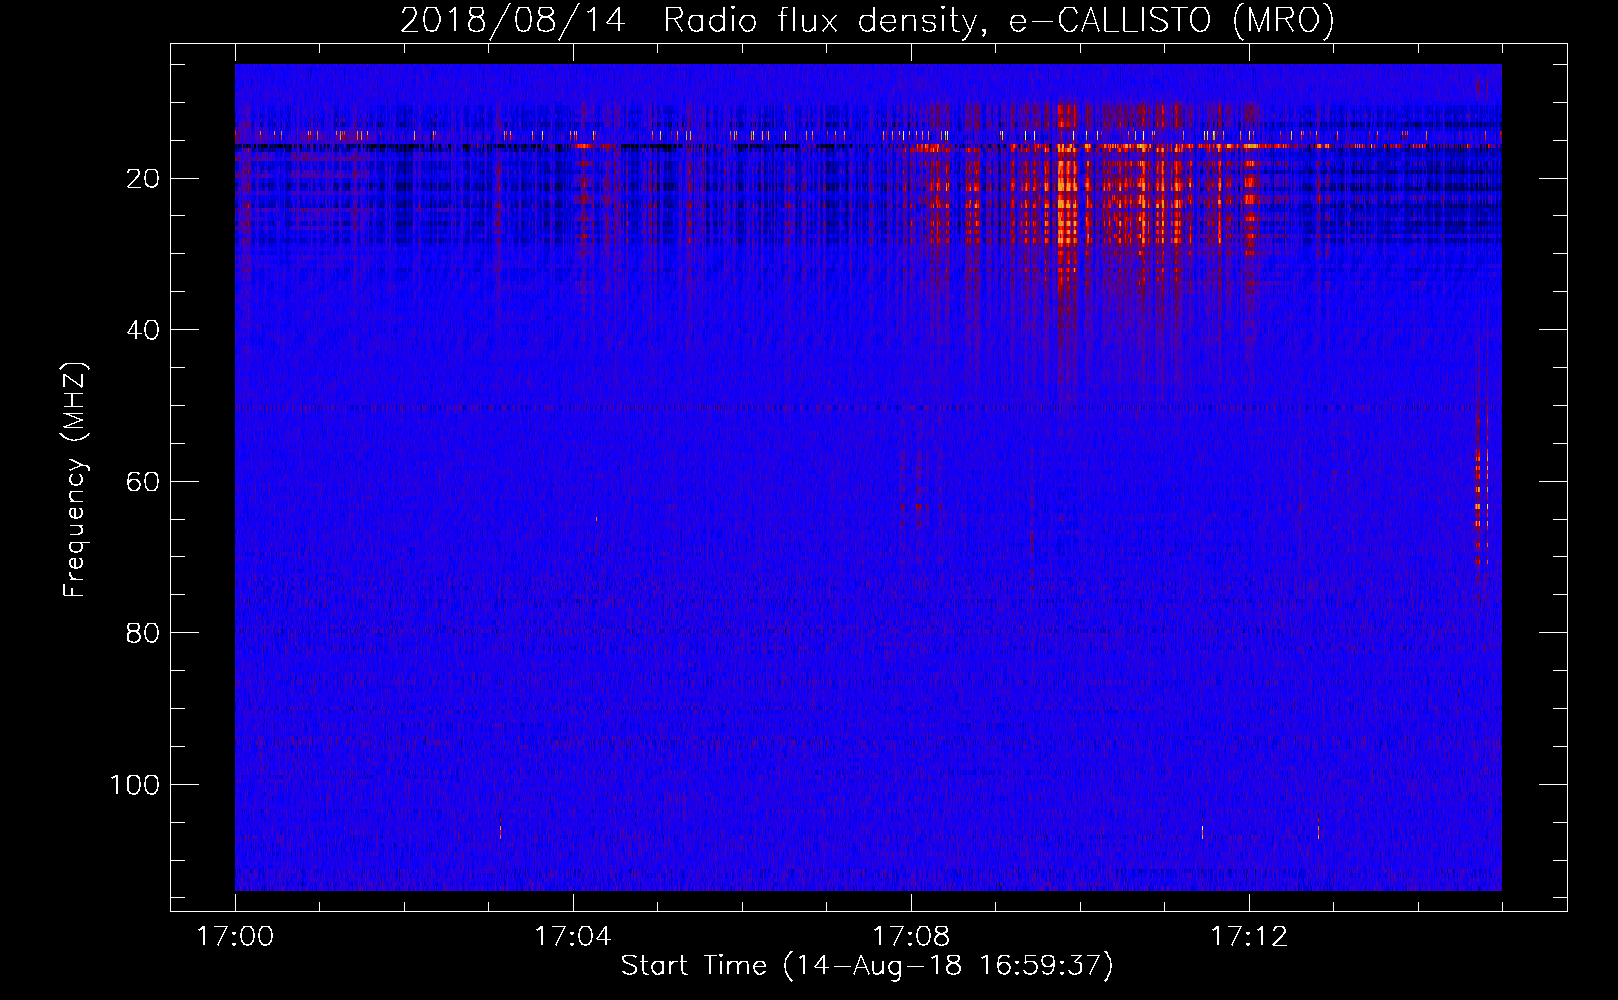This screenshot has height=1000, width=1618.
Task: Click the 20 MHz frequency tick label
Action: [x=143, y=179]
